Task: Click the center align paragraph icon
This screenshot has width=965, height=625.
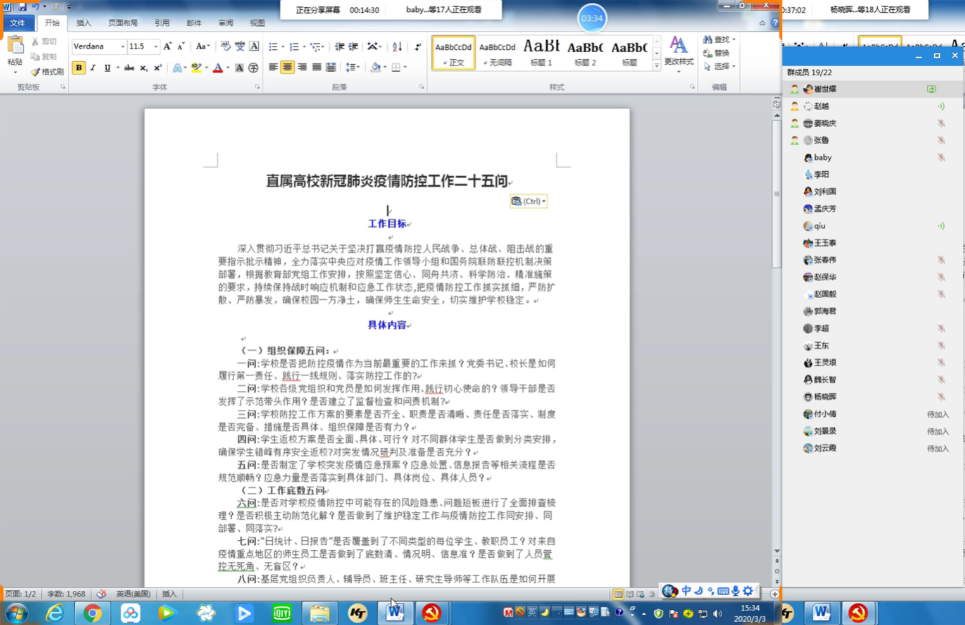Action: coord(287,68)
